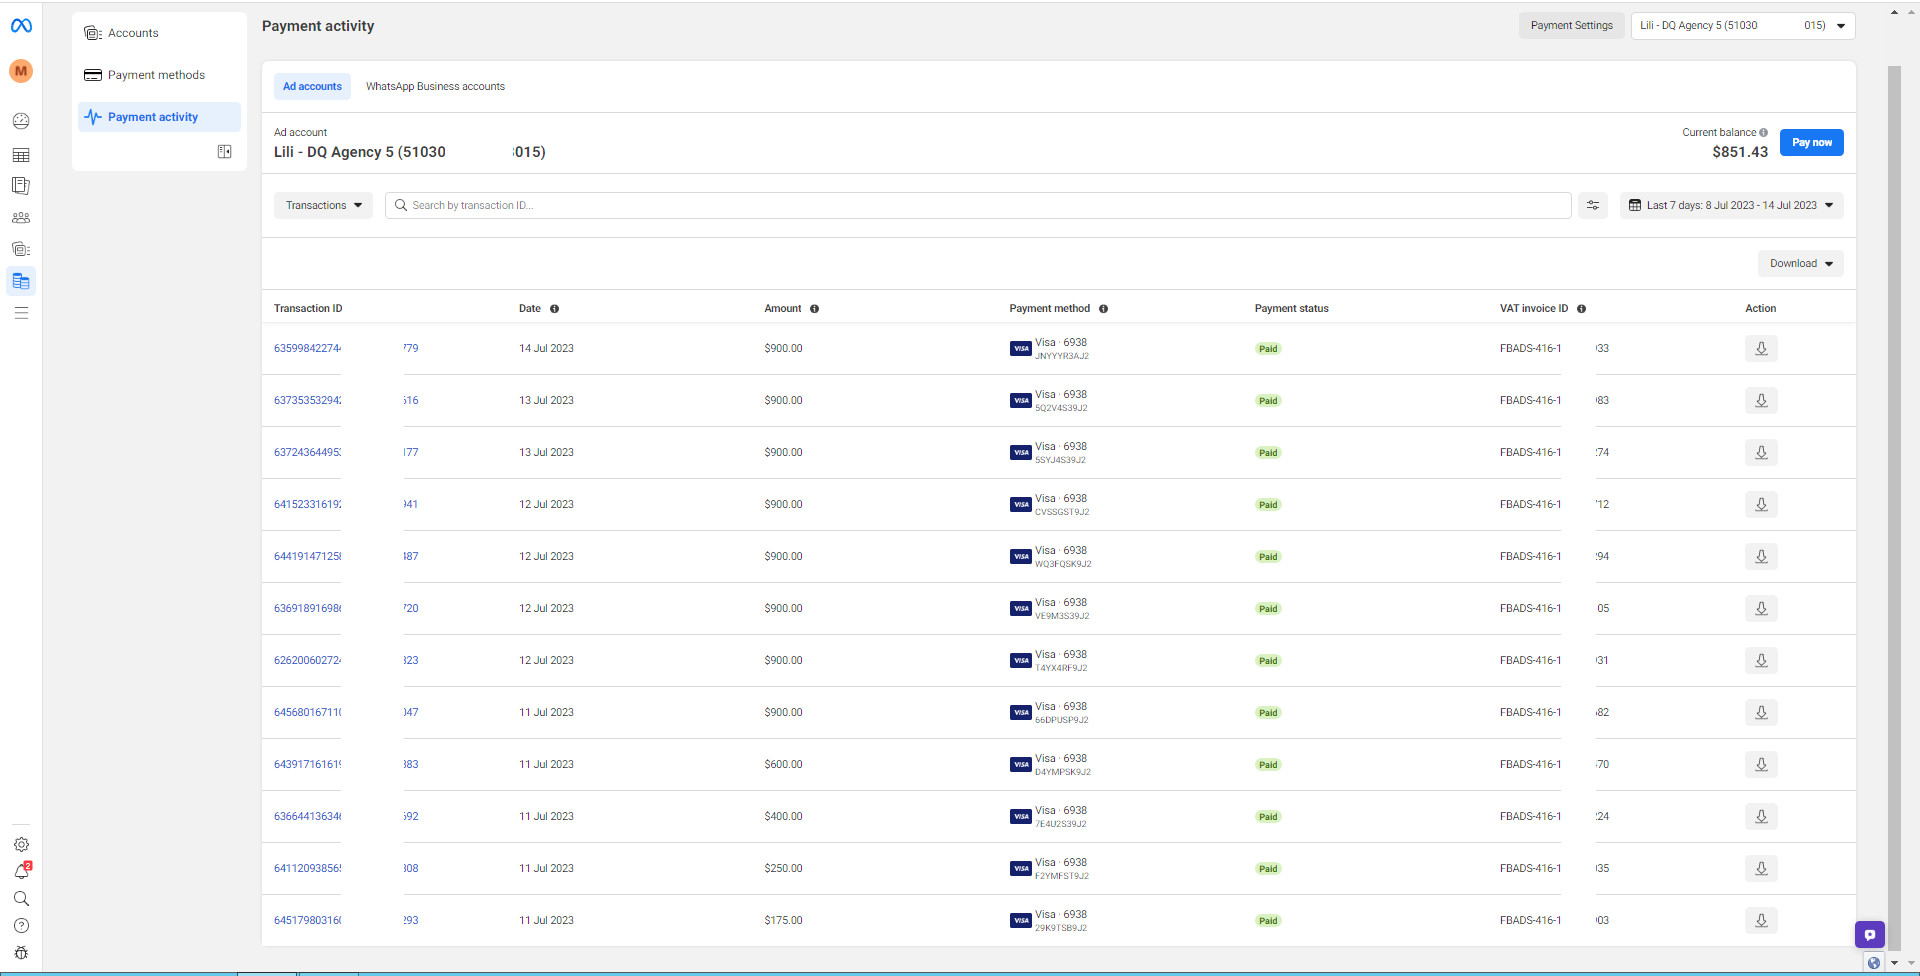The height and width of the screenshot is (976, 1920).
Task: Download invoice for transaction starting 63735353294
Action: [1761, 401]
